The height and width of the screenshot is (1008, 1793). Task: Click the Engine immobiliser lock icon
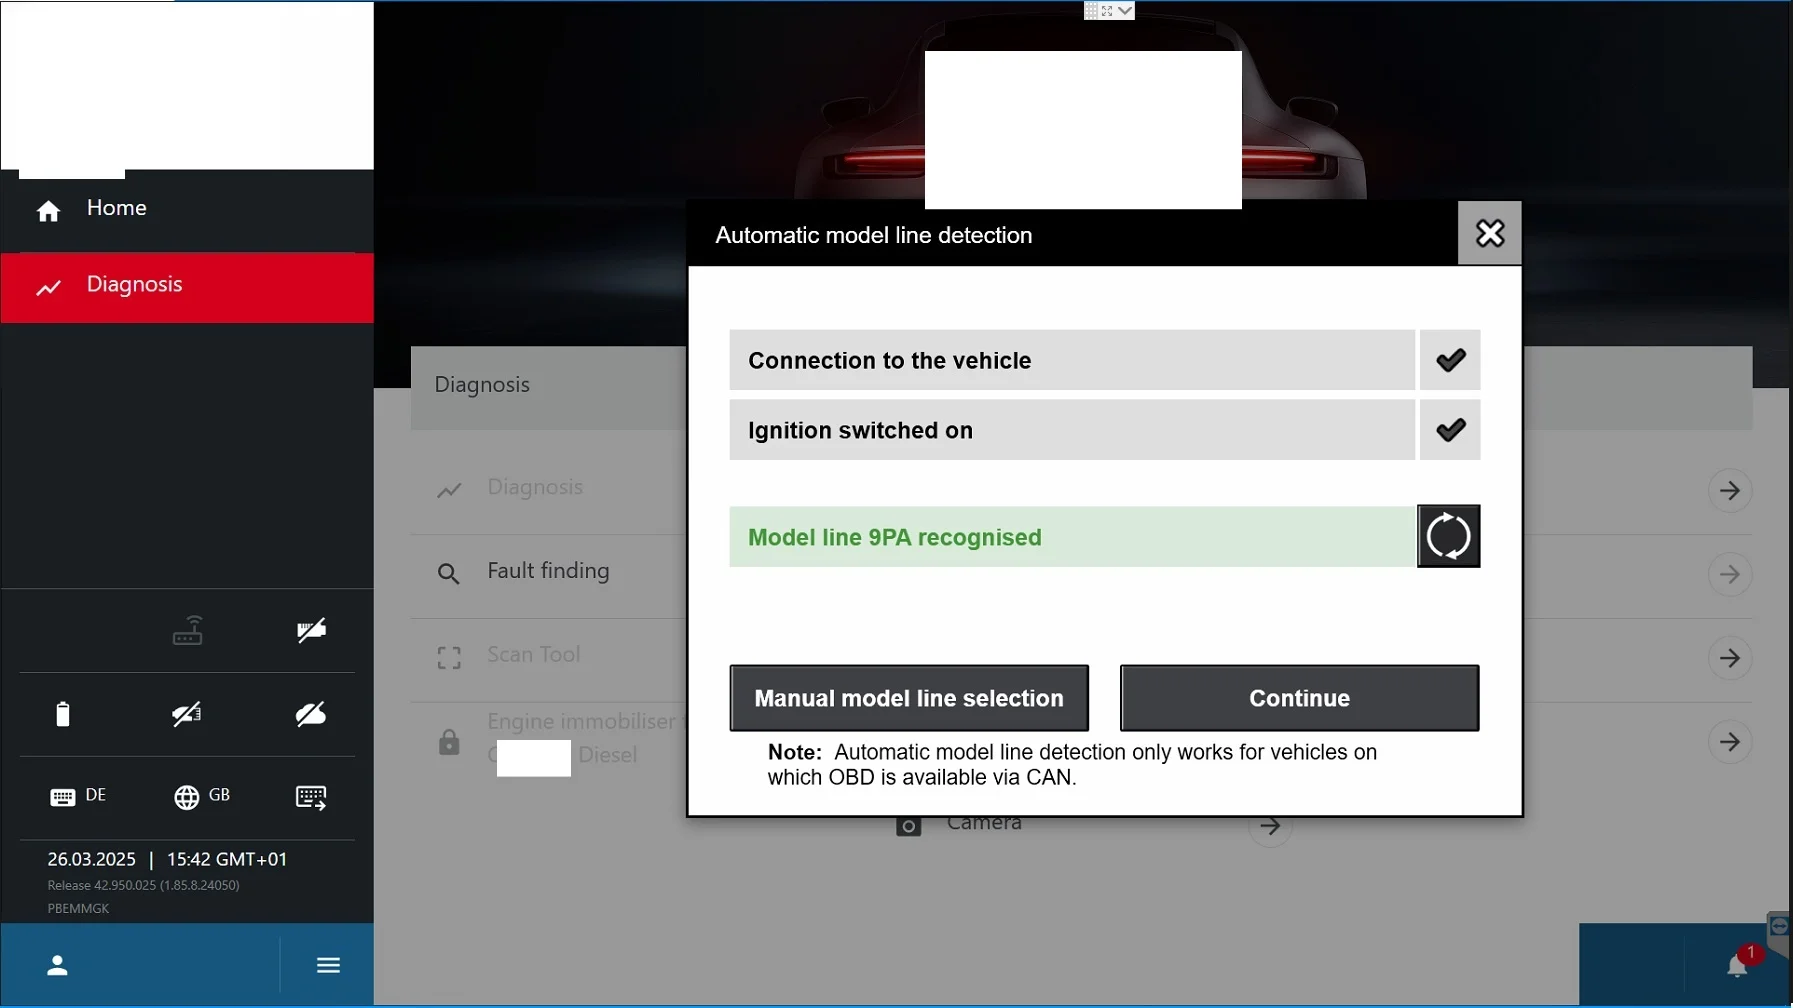pos(449,742)
